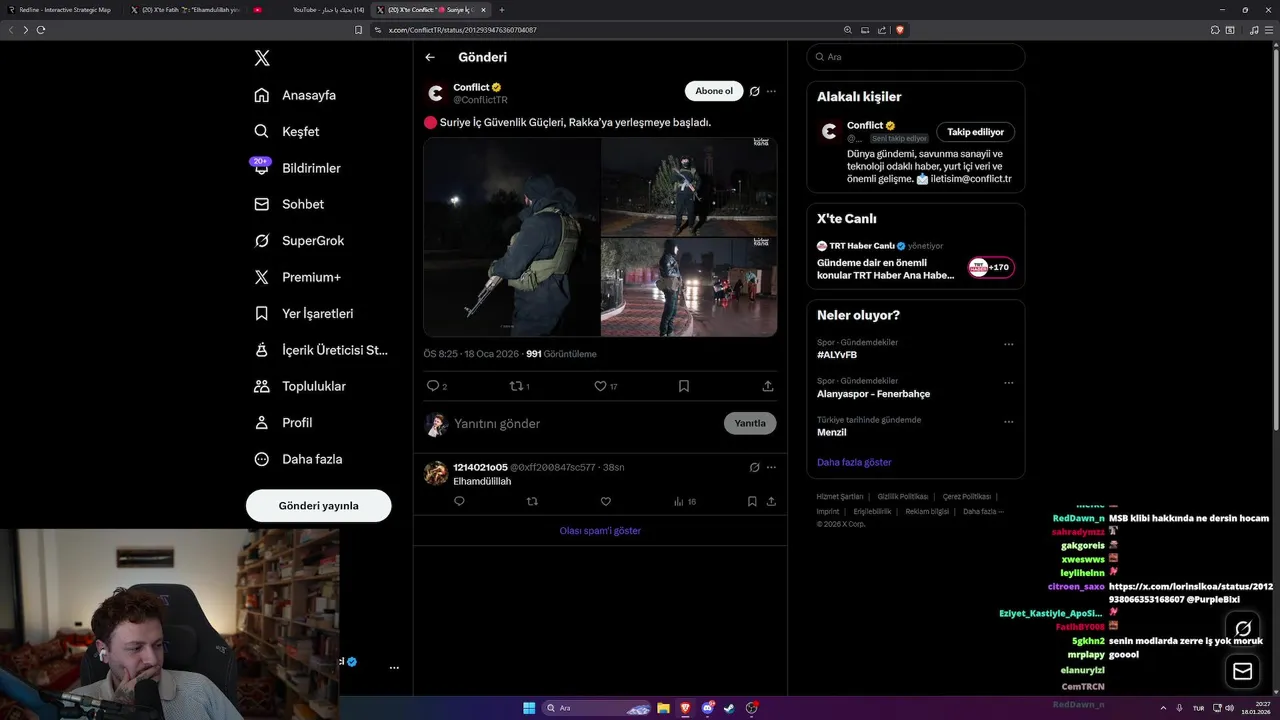Screen dimensions: 1280x720
Task: Click Brave shields icon
Action: click(x=900, y=30)
